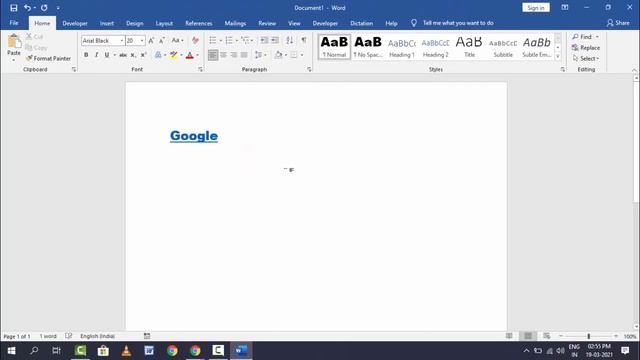Align text to the right
Viewport: 640px width, 360px height.
(233, 55)
